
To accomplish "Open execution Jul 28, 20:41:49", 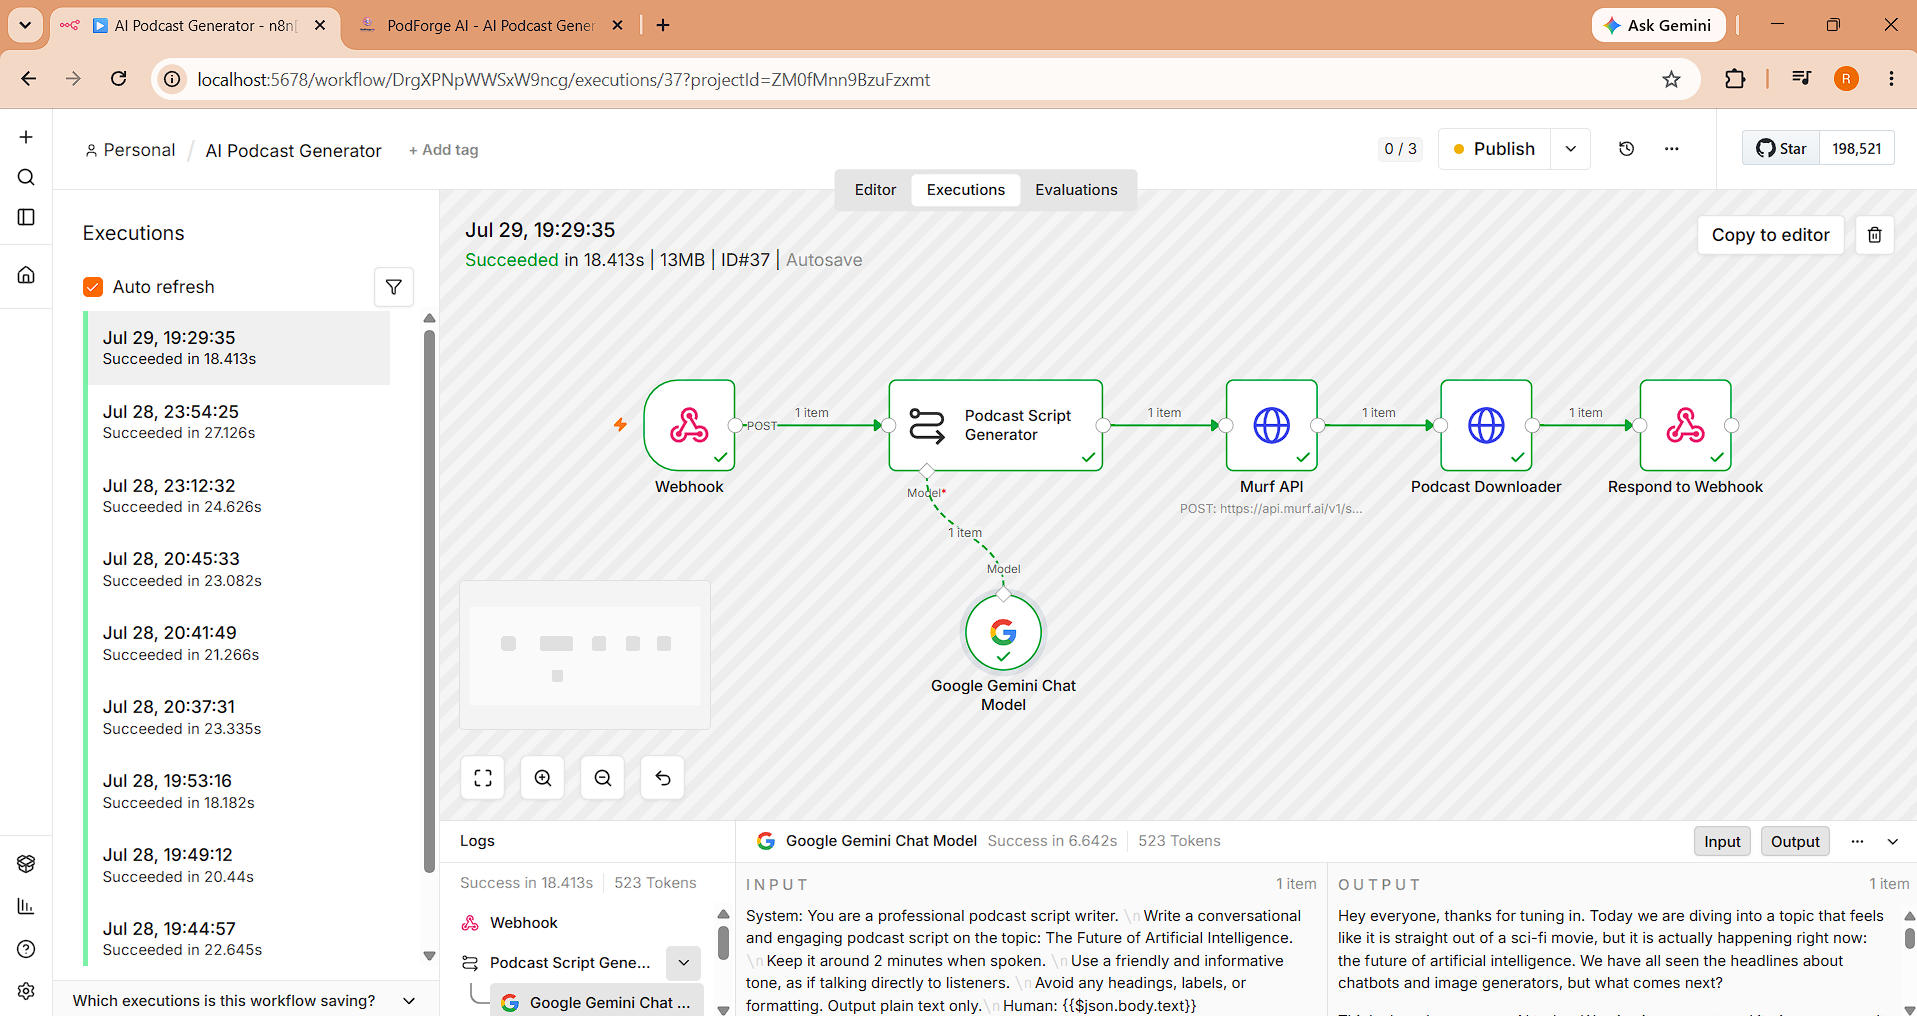I will 238,643.
